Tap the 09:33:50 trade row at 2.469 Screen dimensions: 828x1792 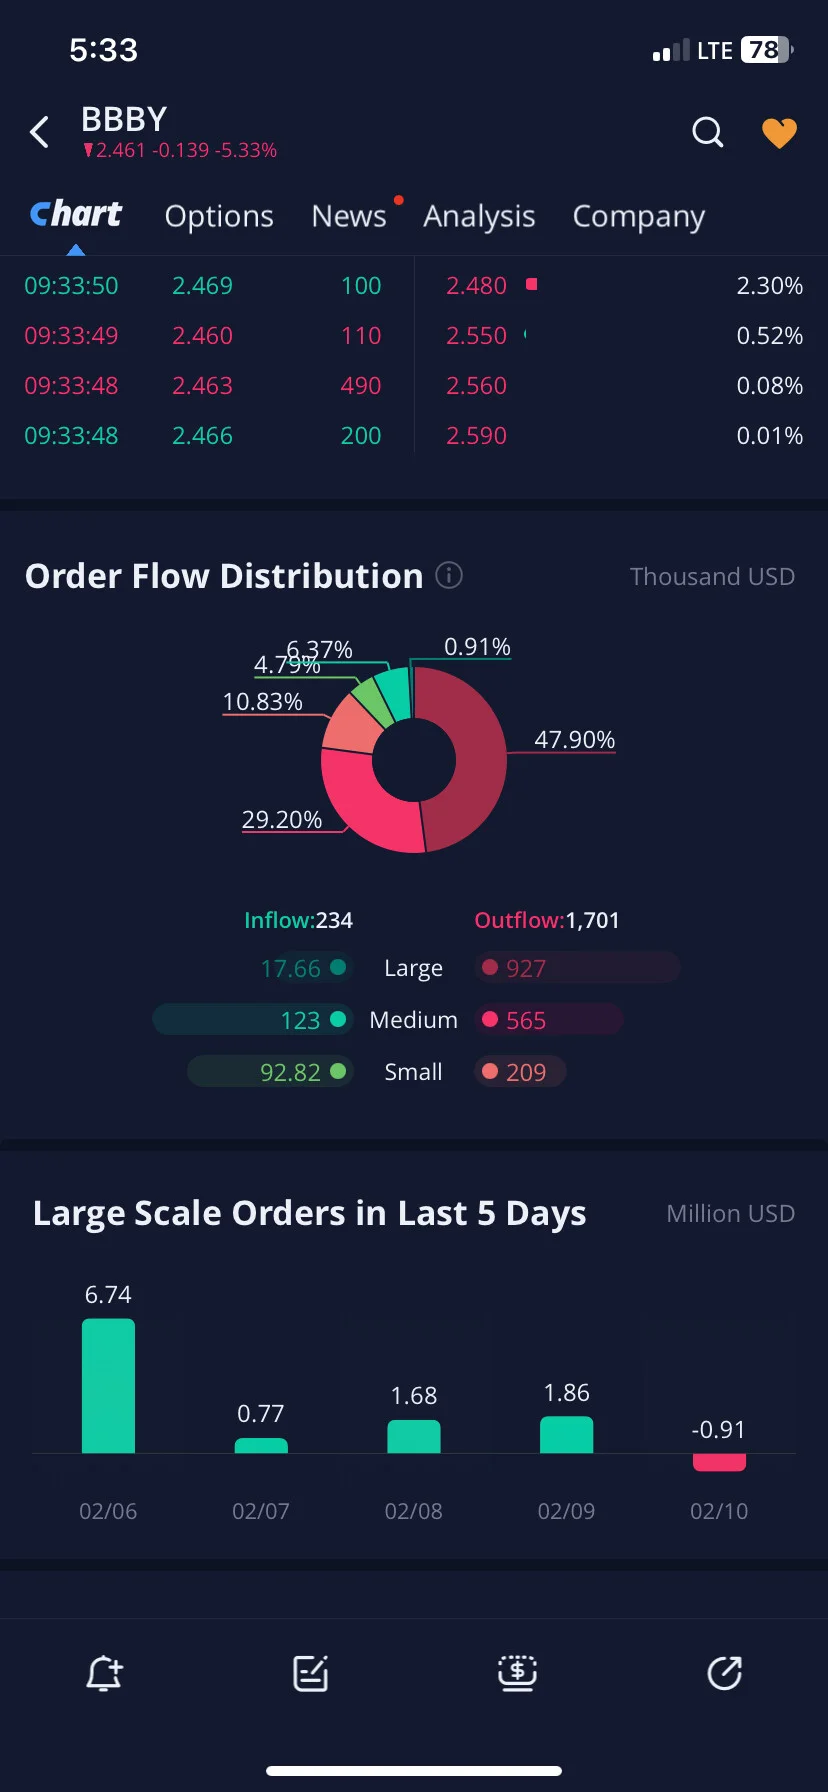[x=203, y=286]
